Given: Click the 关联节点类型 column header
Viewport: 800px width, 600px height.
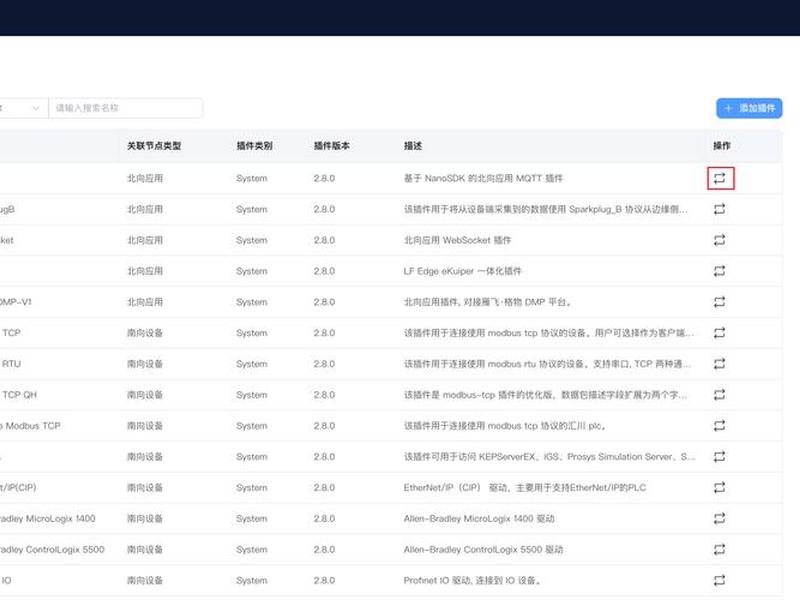Looking at the screenshot, I should 154,146.
